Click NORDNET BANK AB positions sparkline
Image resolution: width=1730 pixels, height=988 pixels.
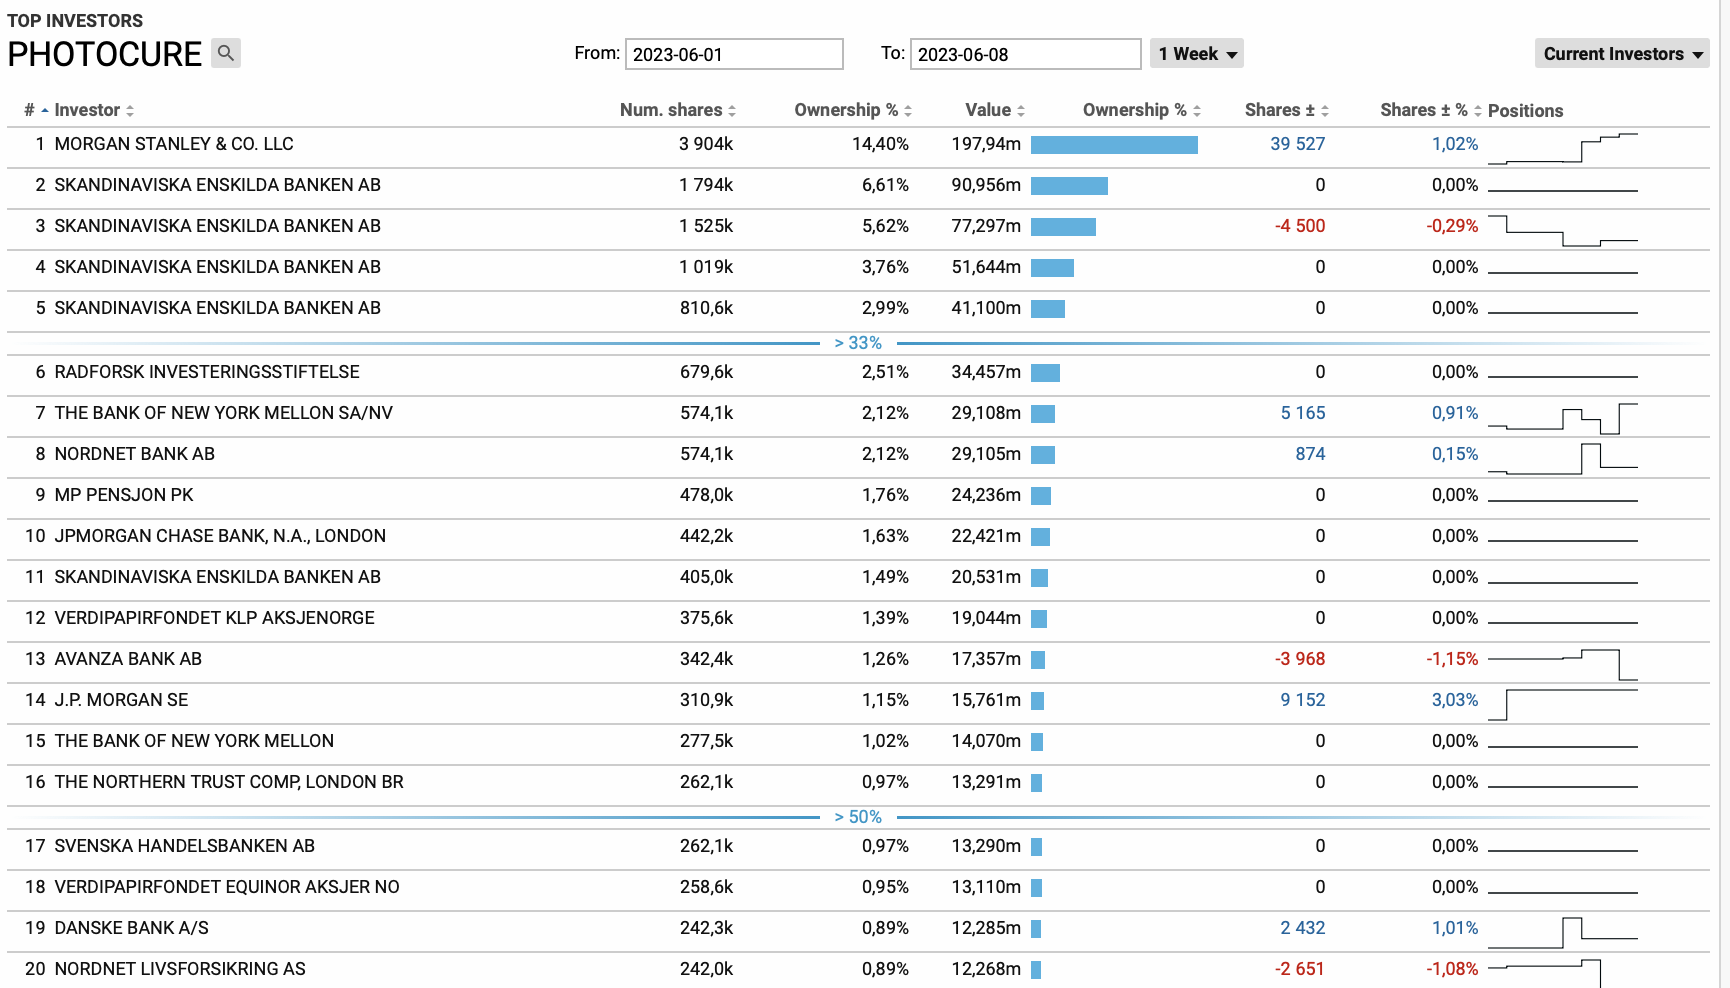[1563, 458]
